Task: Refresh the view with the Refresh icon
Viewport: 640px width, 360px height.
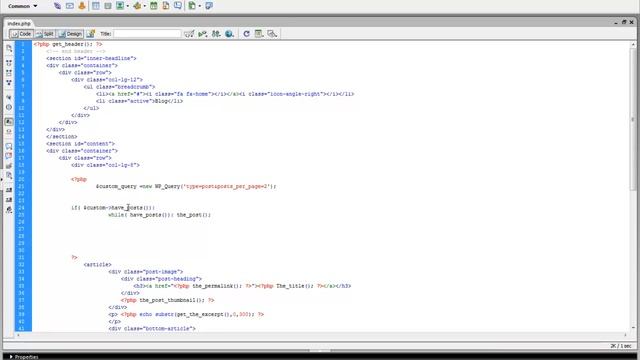Action: pos(246,34)
